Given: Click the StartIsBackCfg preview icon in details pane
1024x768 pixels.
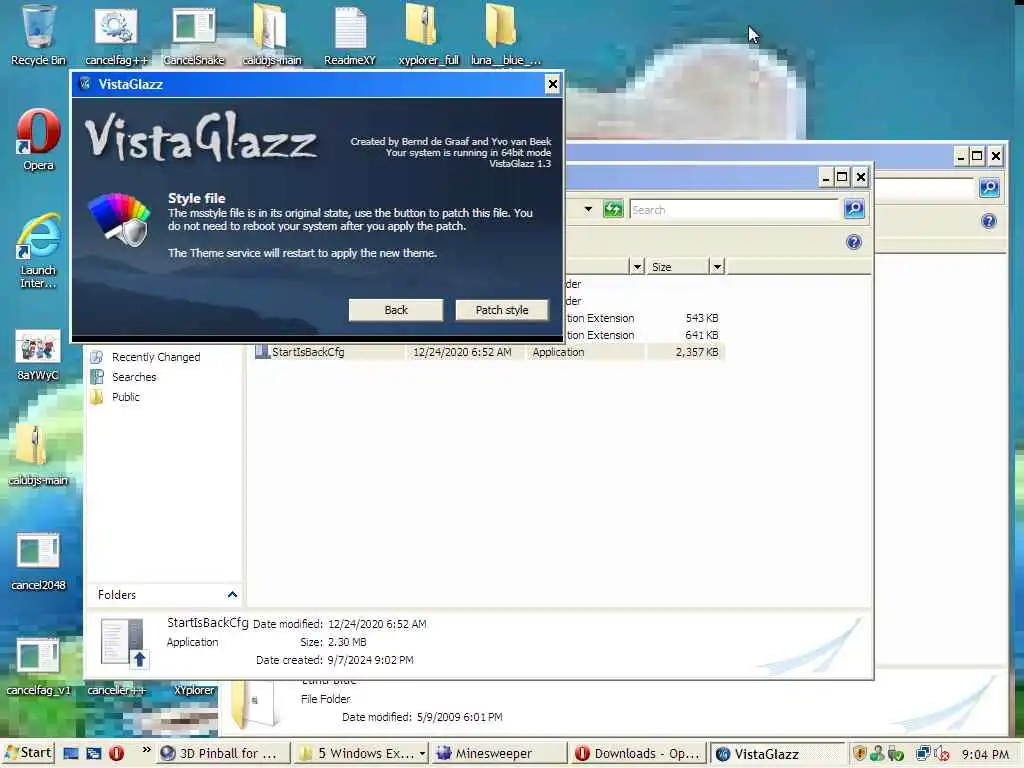Looking at the screenshot, I should coord(125,643).
